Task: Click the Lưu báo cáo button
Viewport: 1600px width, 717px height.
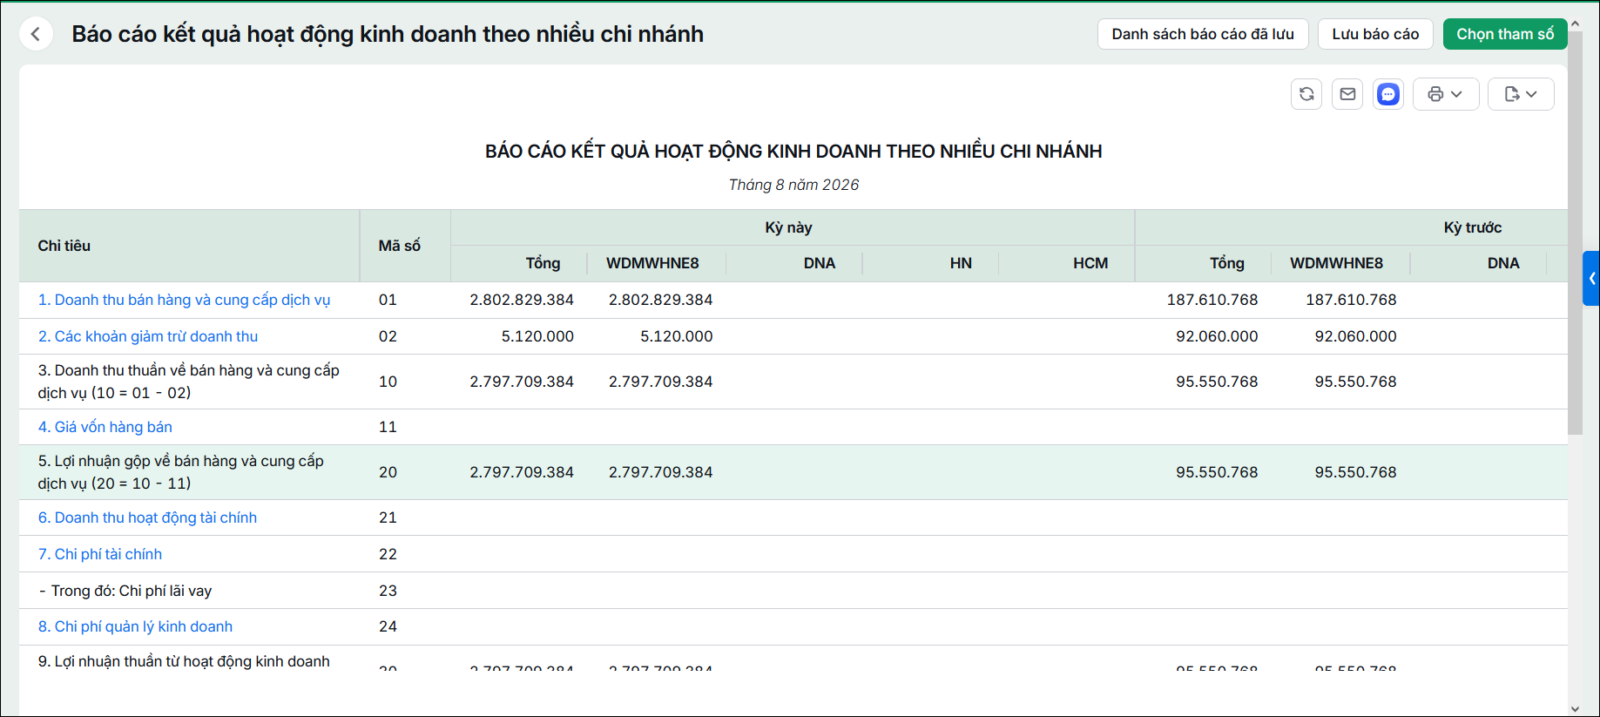Action: tap(1375, 34)
